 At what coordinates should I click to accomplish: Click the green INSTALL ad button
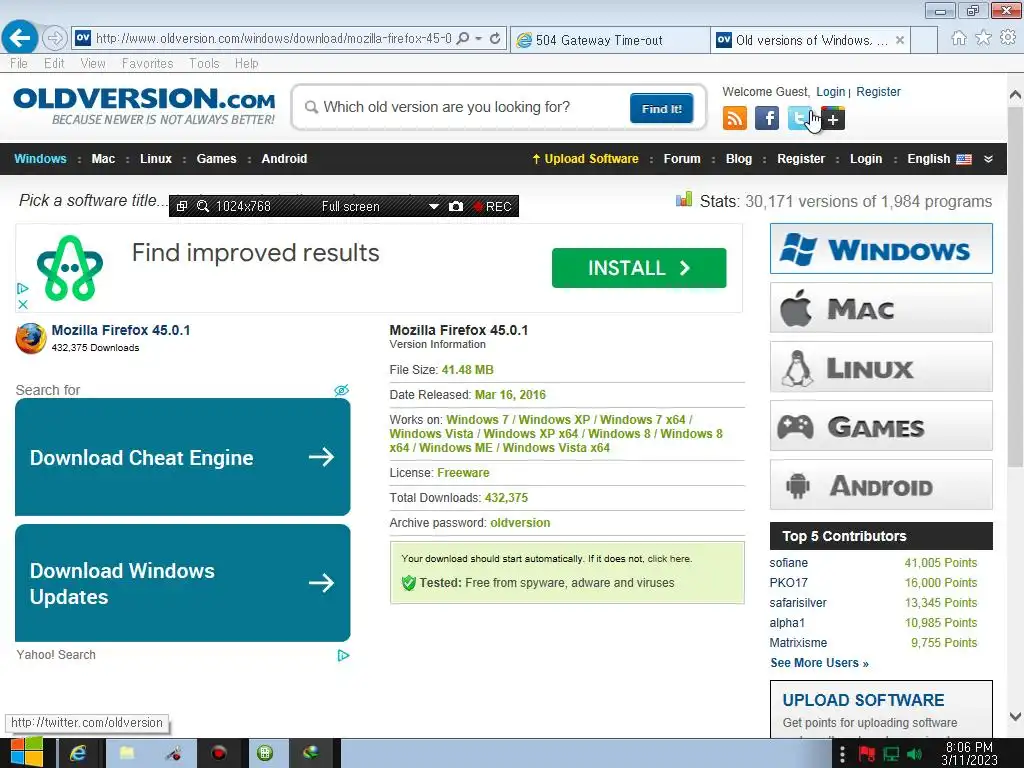coord(639,268)
